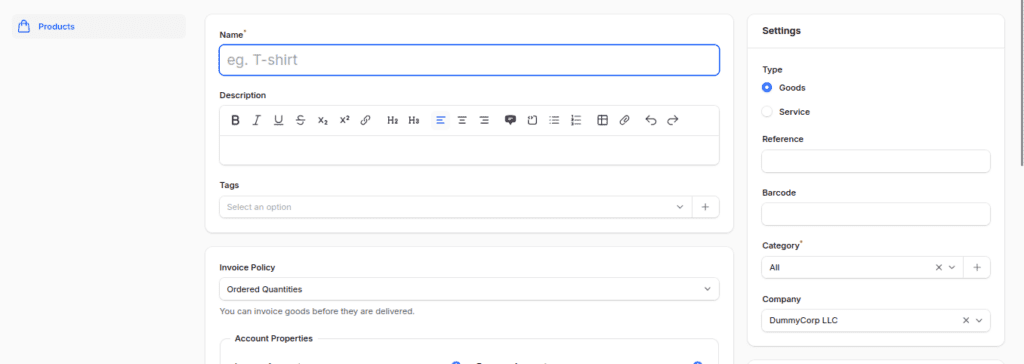Image resolution: width=1024 pixels, height=364 pixels.
Task: Open the Invoice Policy dropdown
Action: pyautogui.click(x=469, y=289)
